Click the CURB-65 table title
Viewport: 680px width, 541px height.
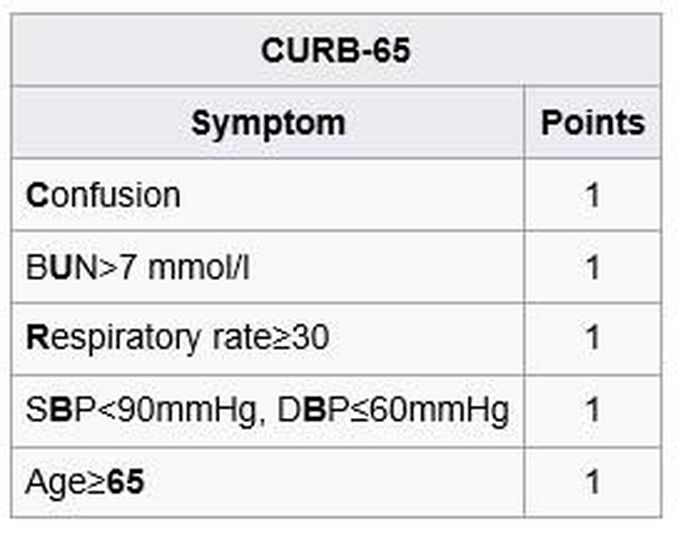(336, 50)
